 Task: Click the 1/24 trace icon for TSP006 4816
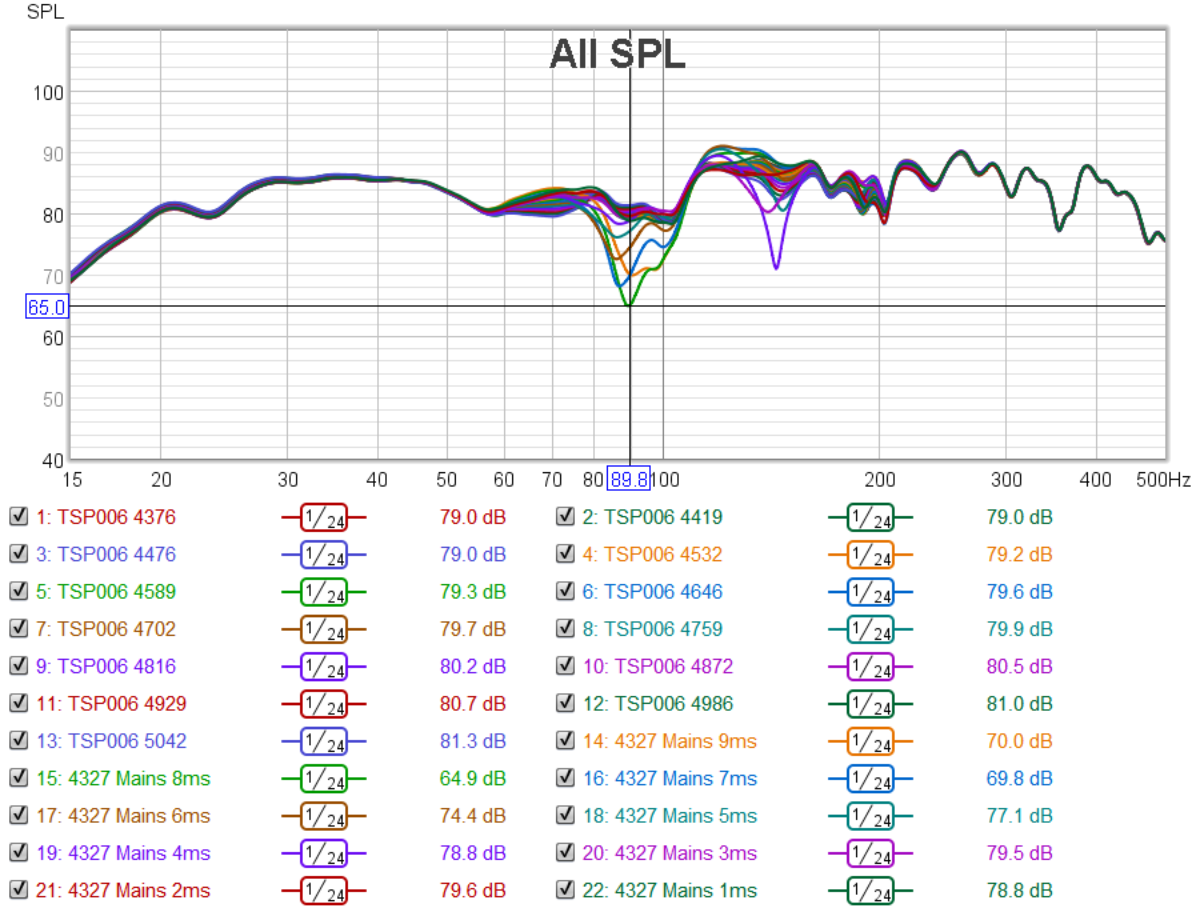(323, 666)
